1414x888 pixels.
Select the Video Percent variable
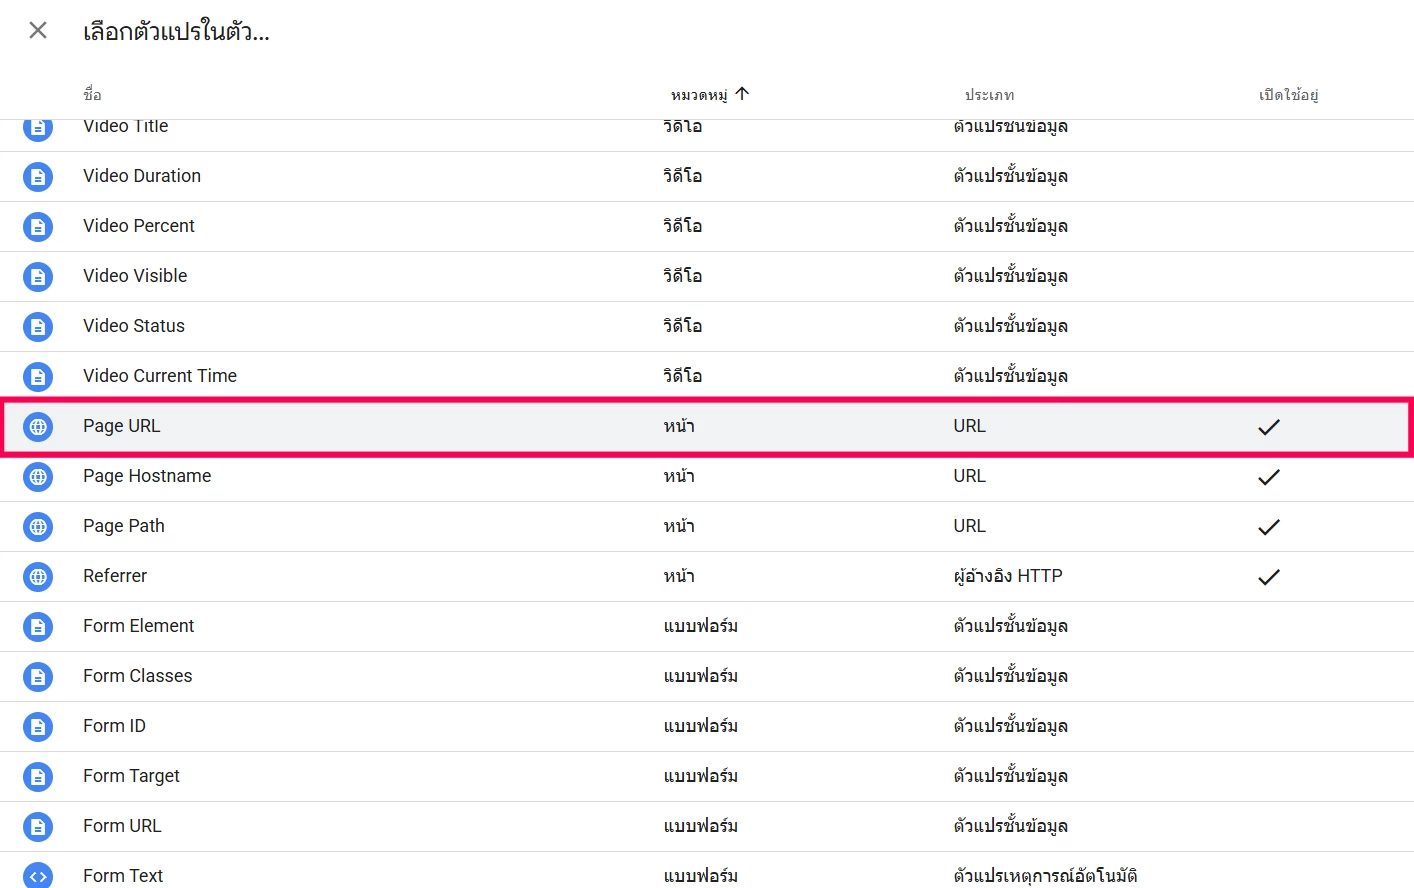[x=139, y=226]
